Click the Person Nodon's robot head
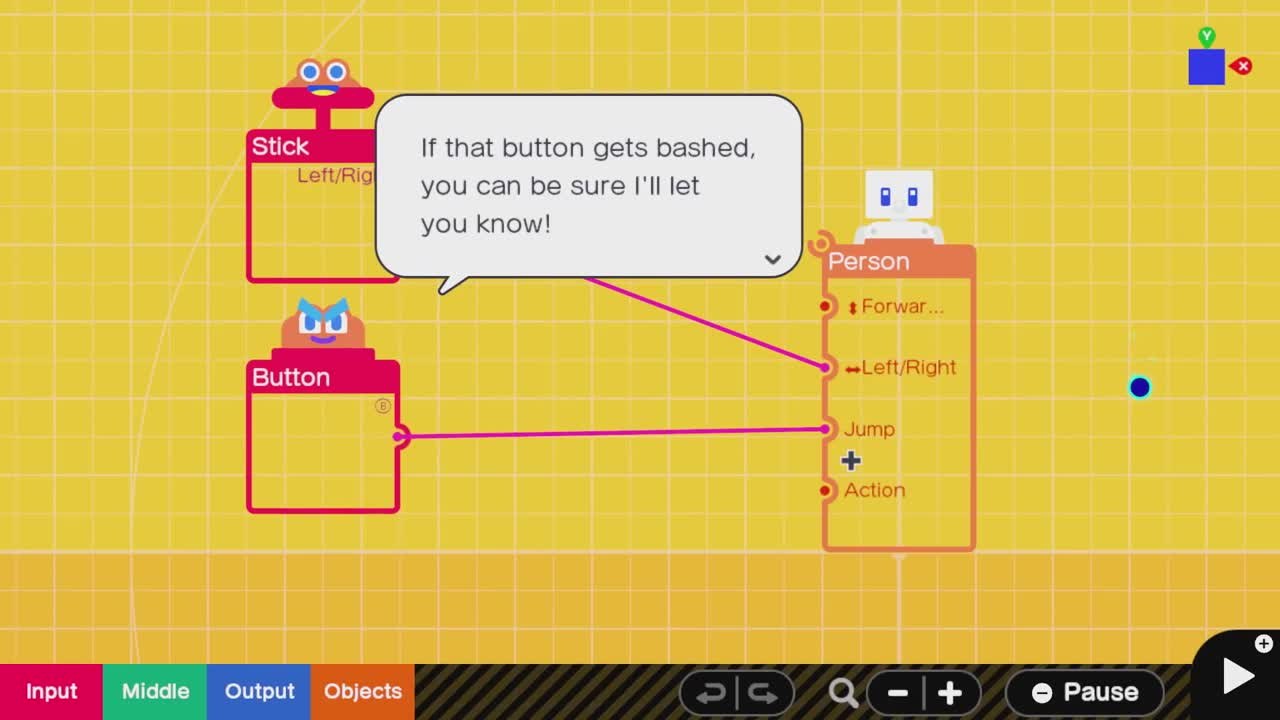Image resolution: width=1280 pixels, height=720 pixels. click(x=899, y=196)
